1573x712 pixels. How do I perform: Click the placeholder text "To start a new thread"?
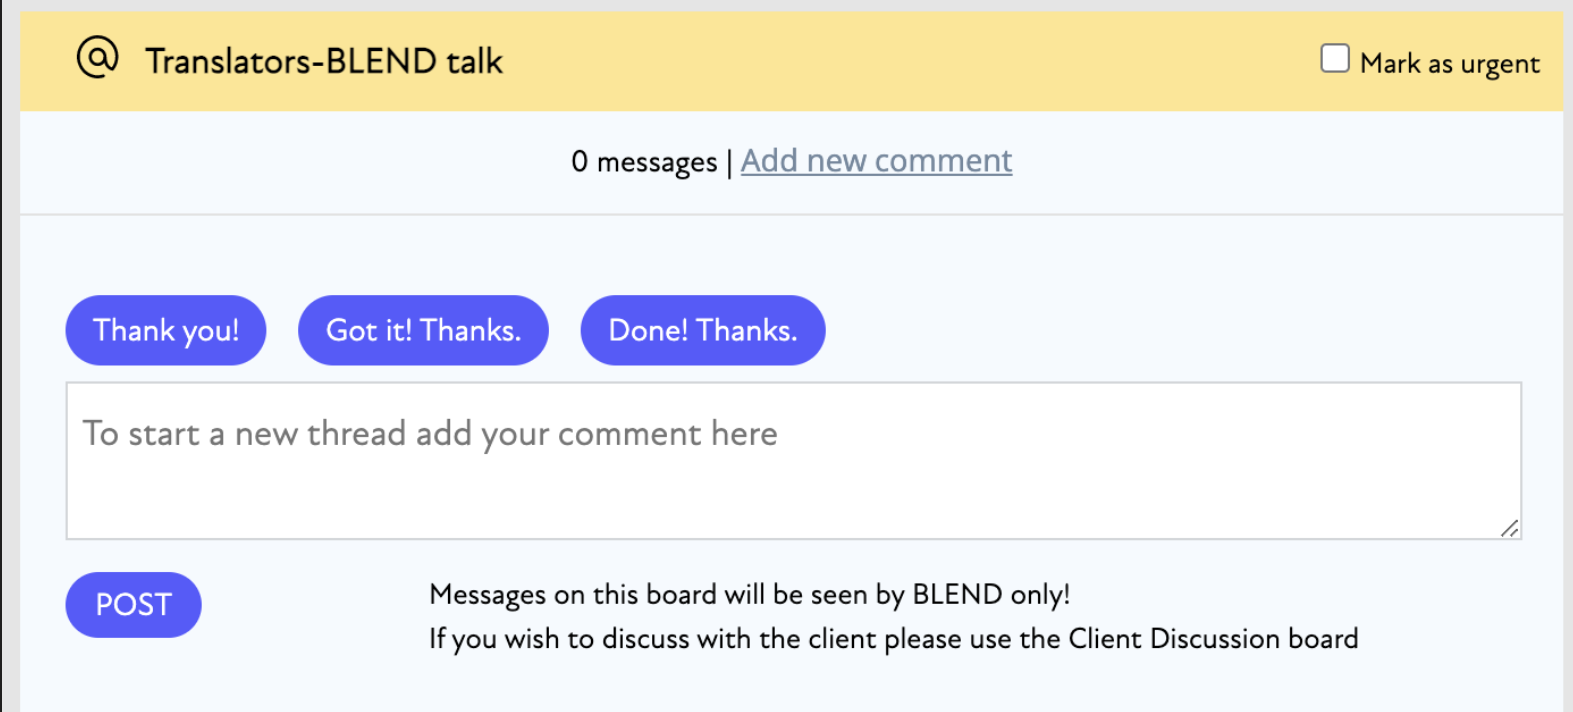pos(244,433)
